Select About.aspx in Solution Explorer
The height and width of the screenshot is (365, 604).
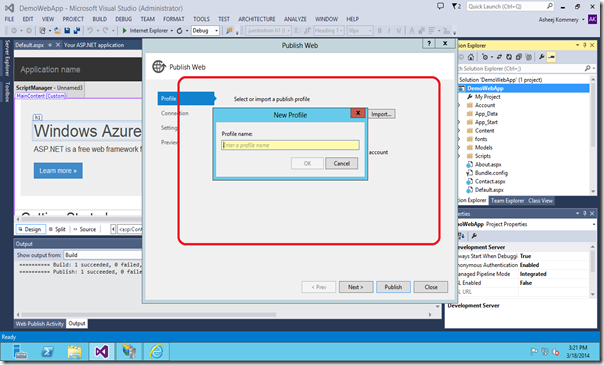pos(488,164)
